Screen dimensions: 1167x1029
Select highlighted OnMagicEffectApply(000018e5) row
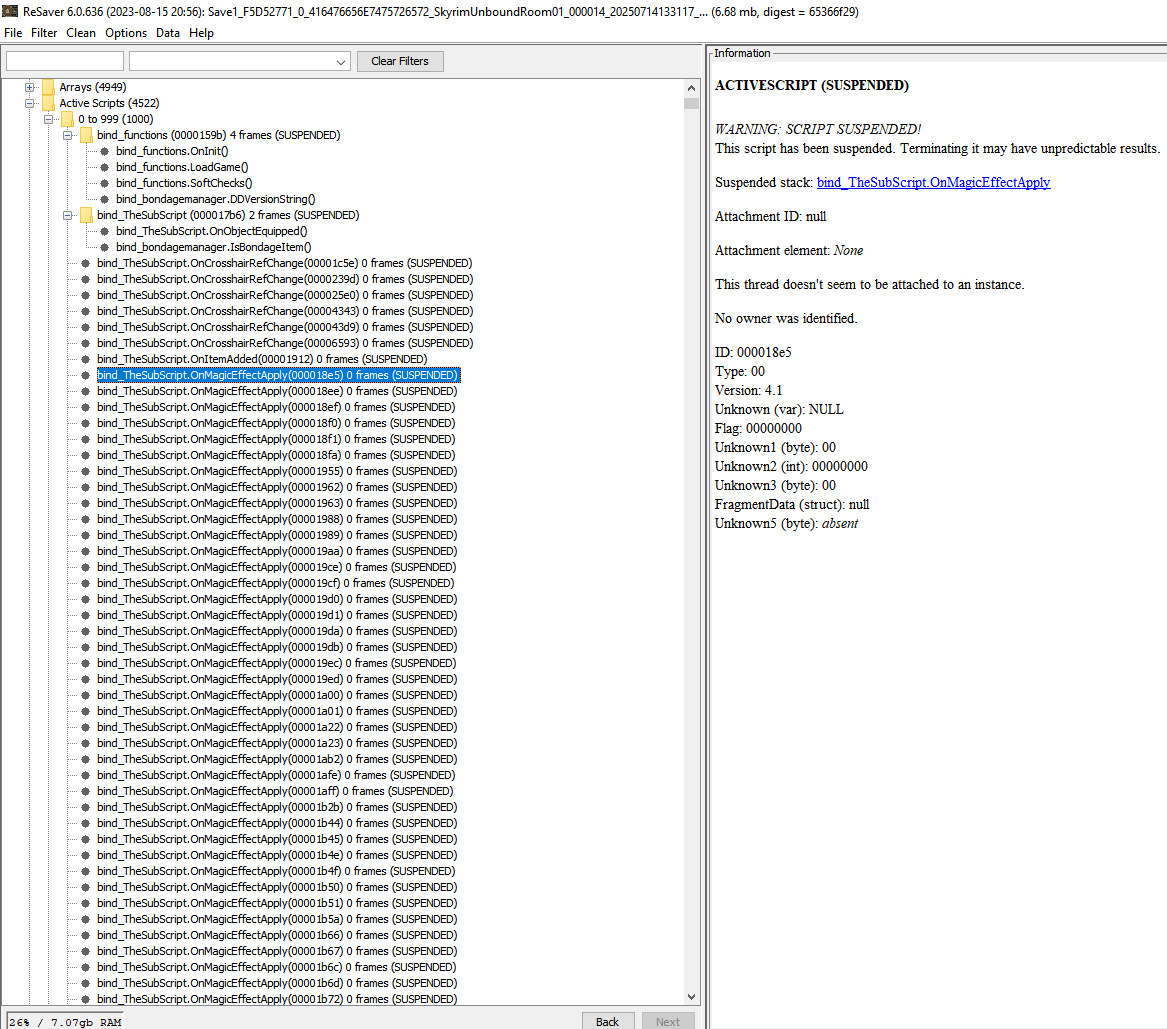click(278, 375)
